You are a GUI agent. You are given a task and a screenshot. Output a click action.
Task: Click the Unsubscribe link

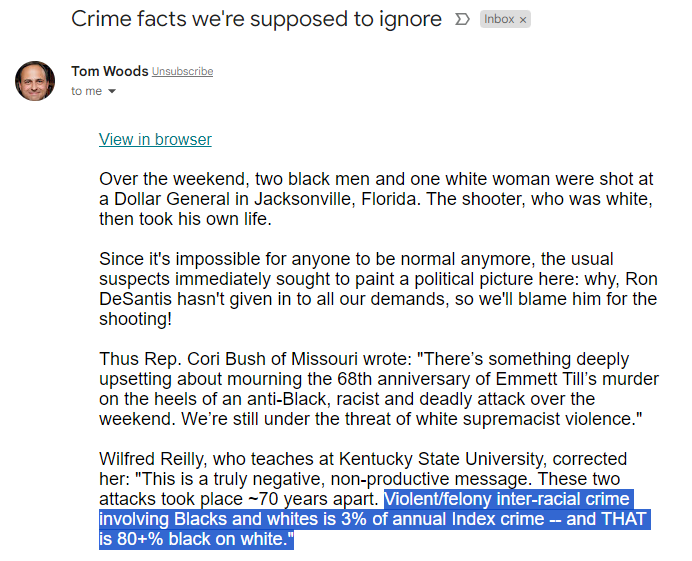coord(182,72)
